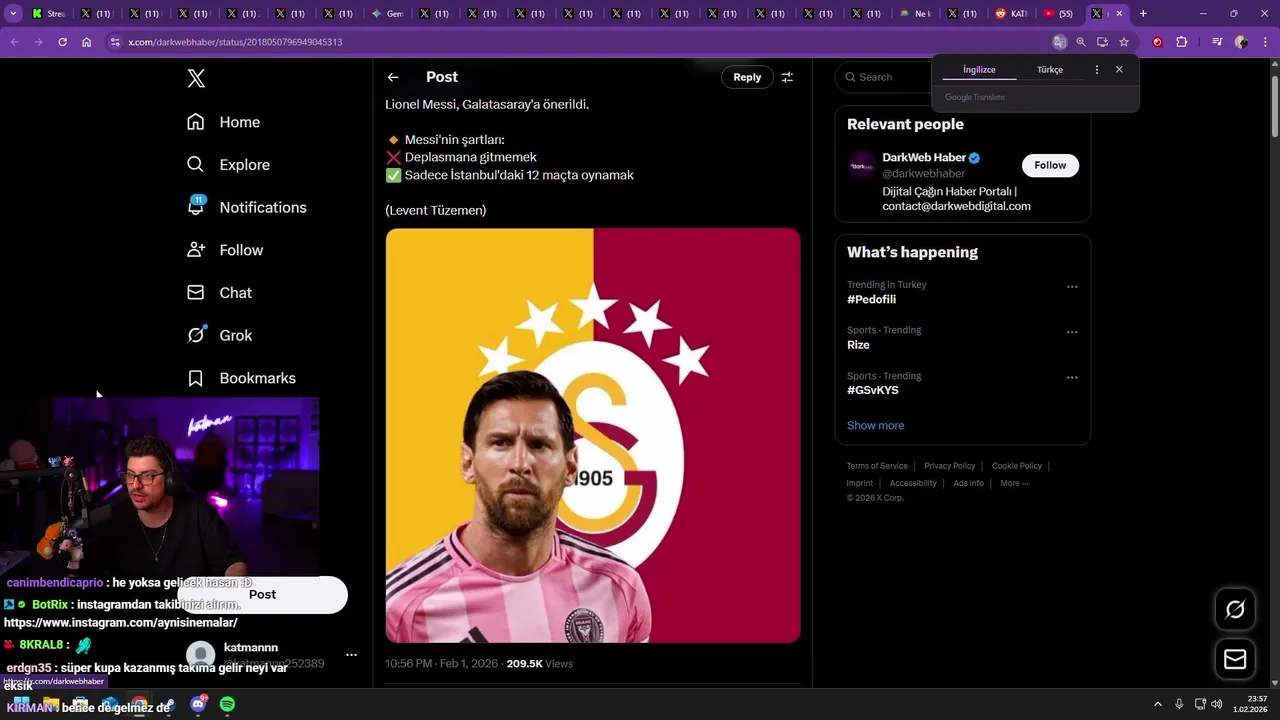
Task: Open Chat envelope icon in sidebar
Action: tap(196, 293)
